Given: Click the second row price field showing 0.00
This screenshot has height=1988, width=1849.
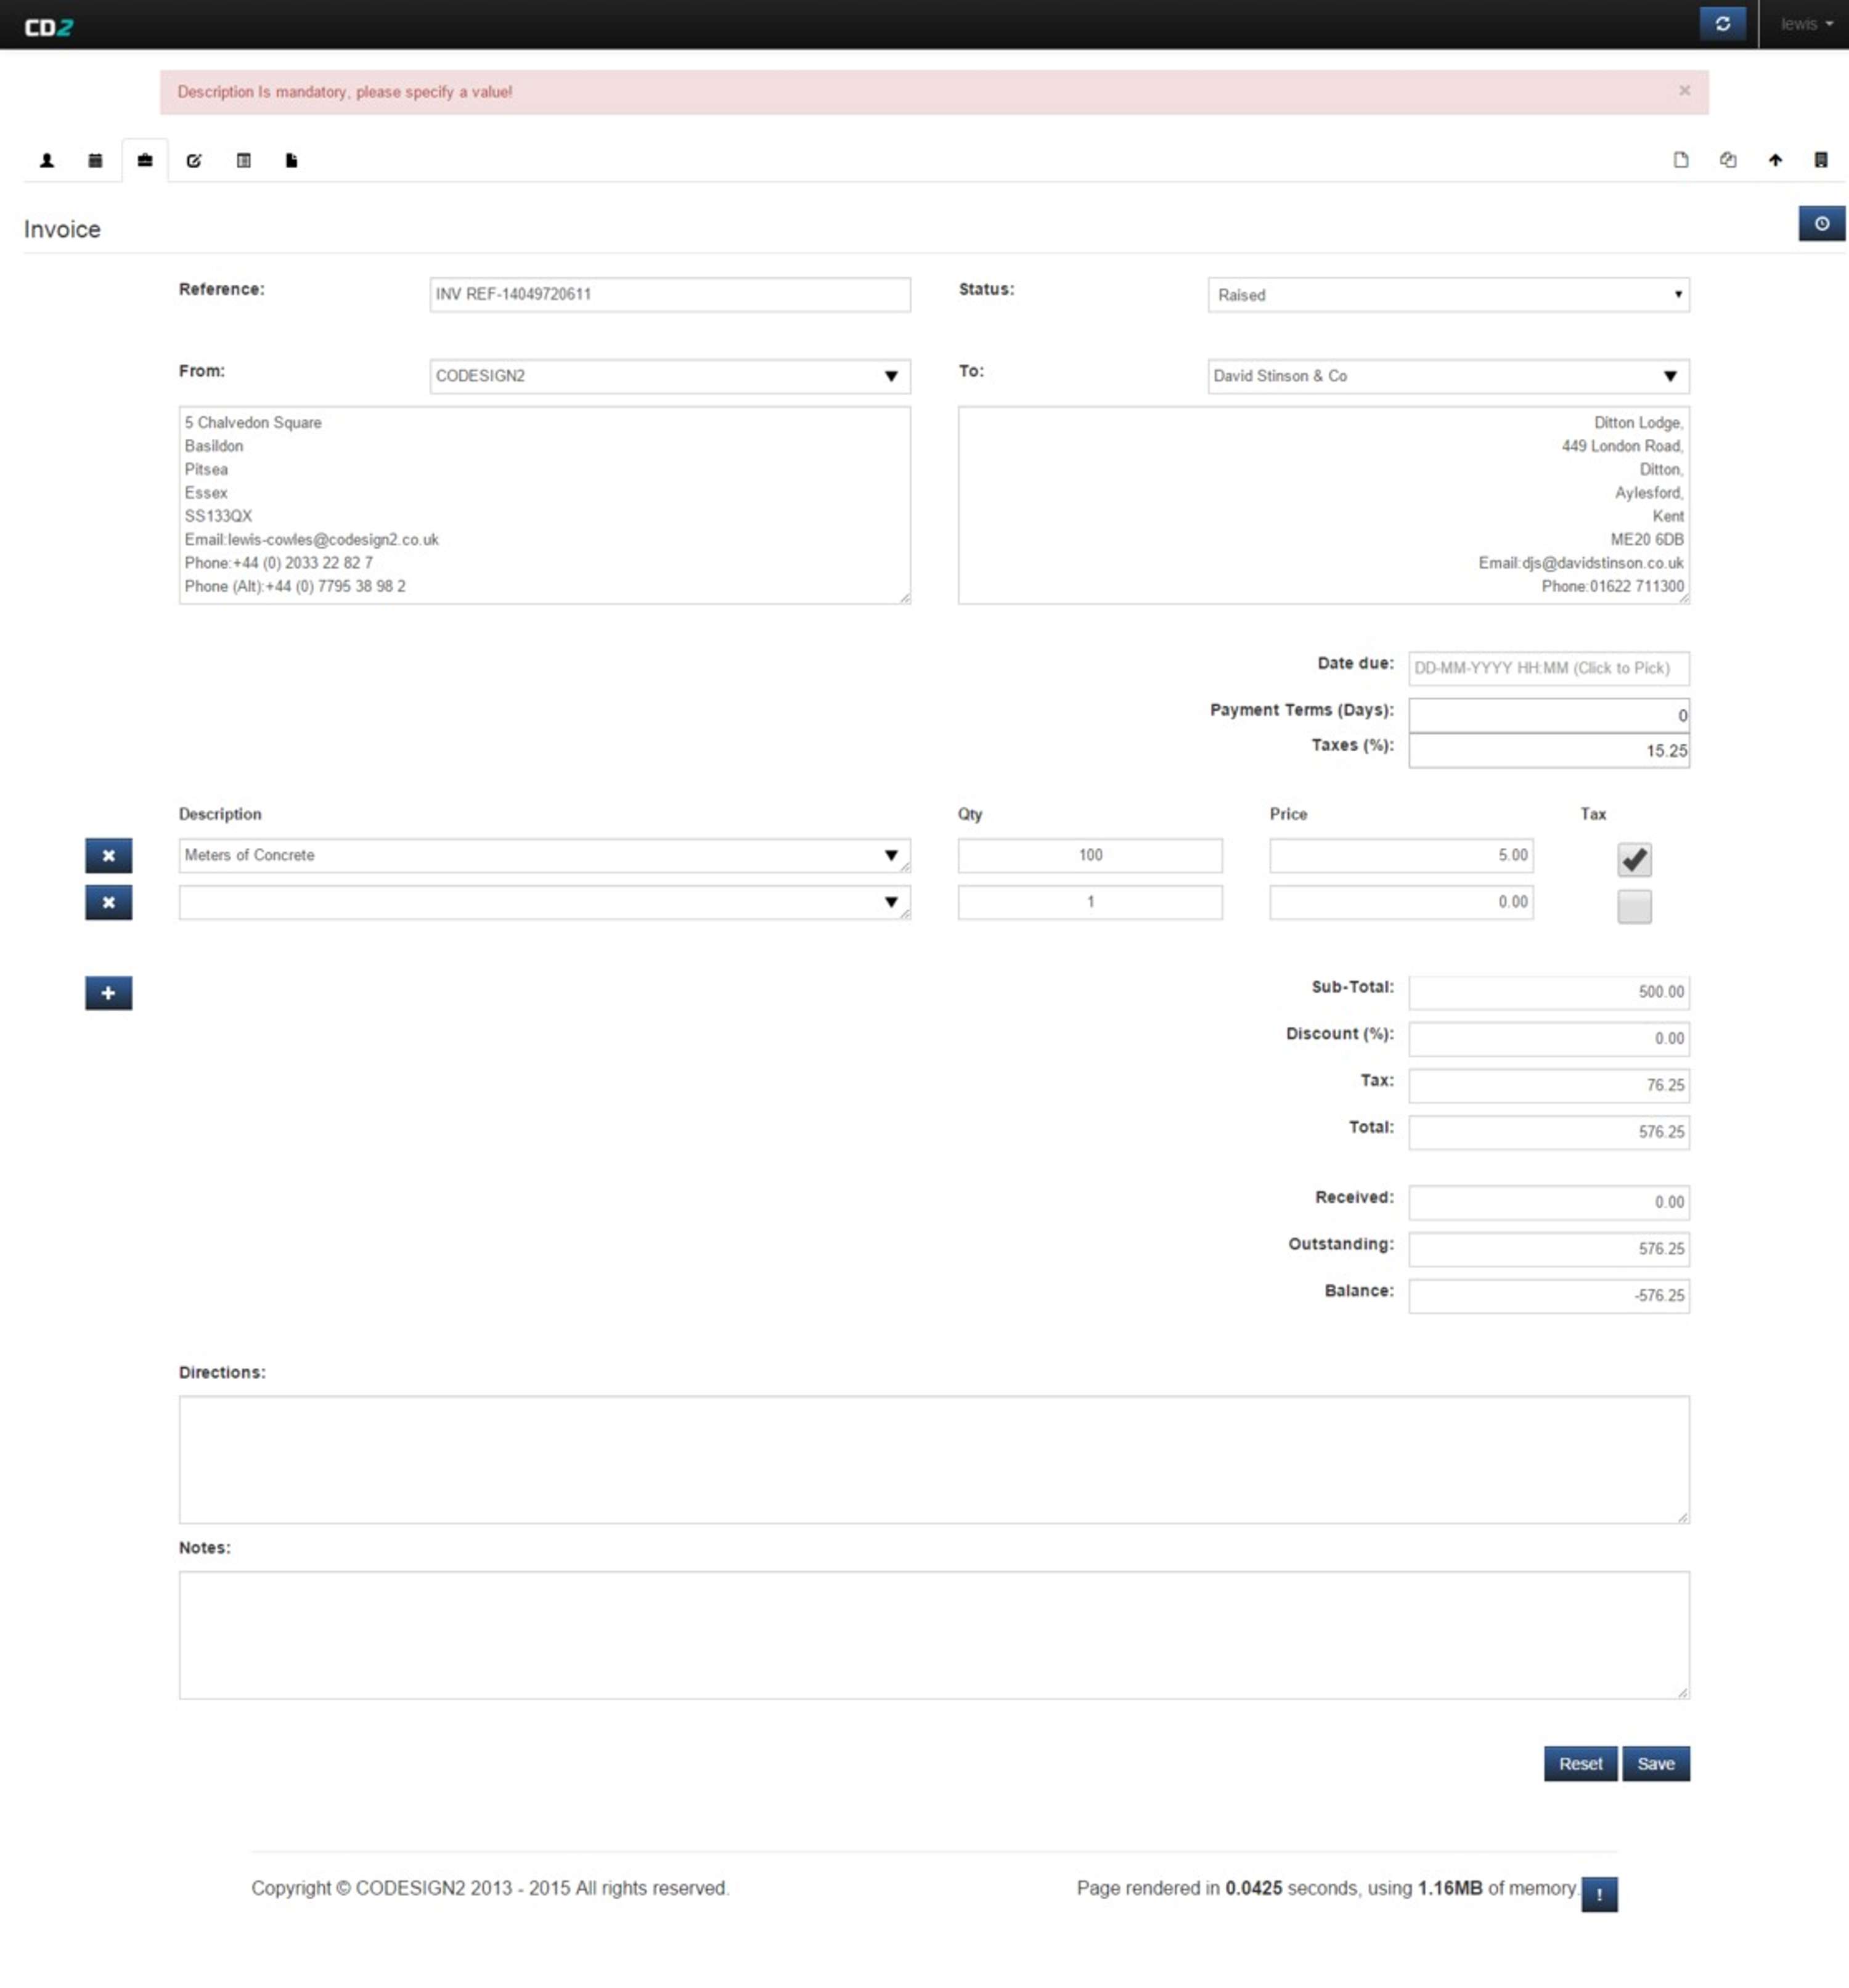Looking at the screenshot, I should click(x=1401, y=903).
